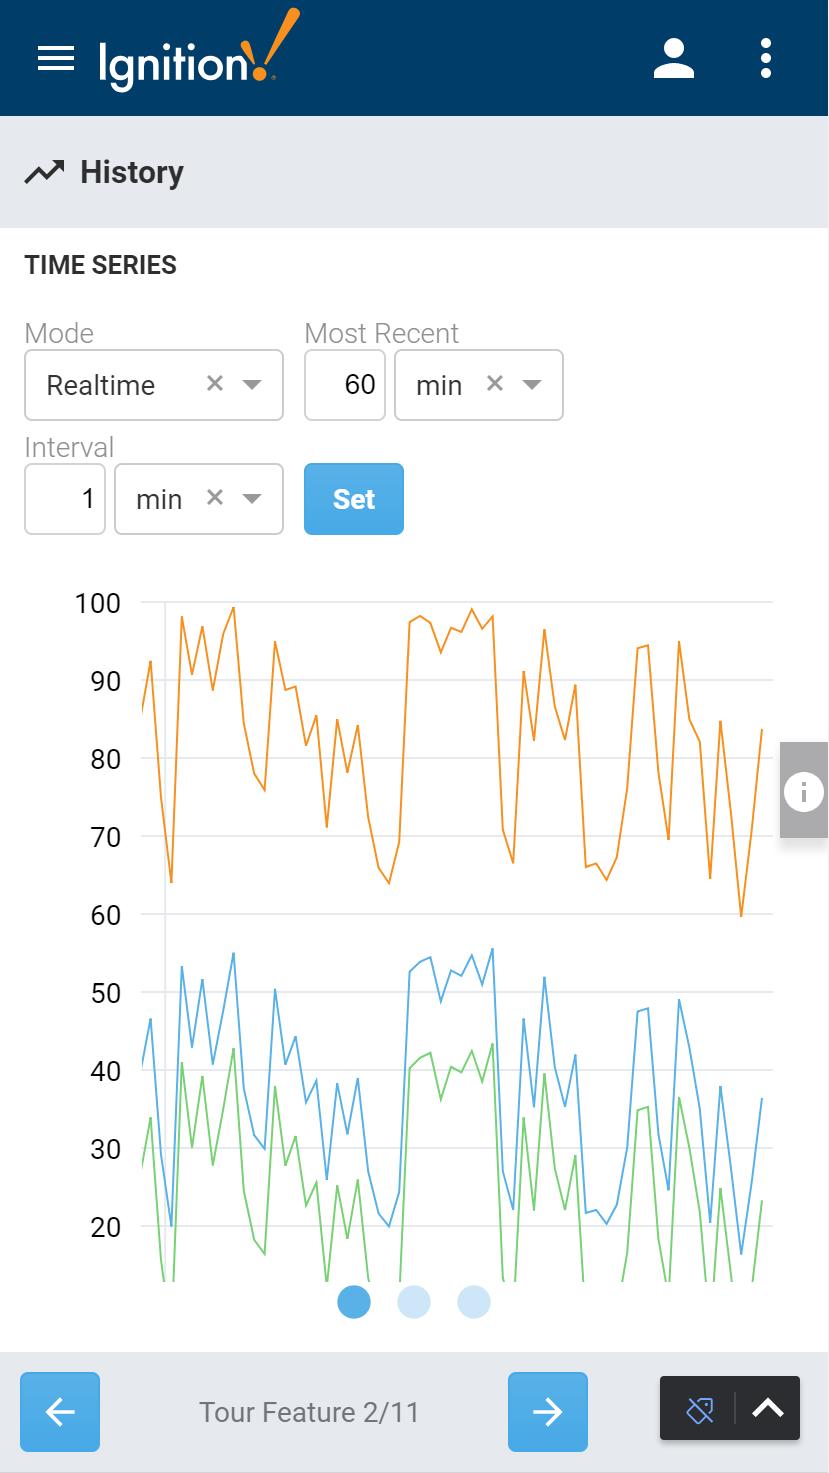
Task: Open the Most Recent unit dropdown
Action: pos(532,385)
